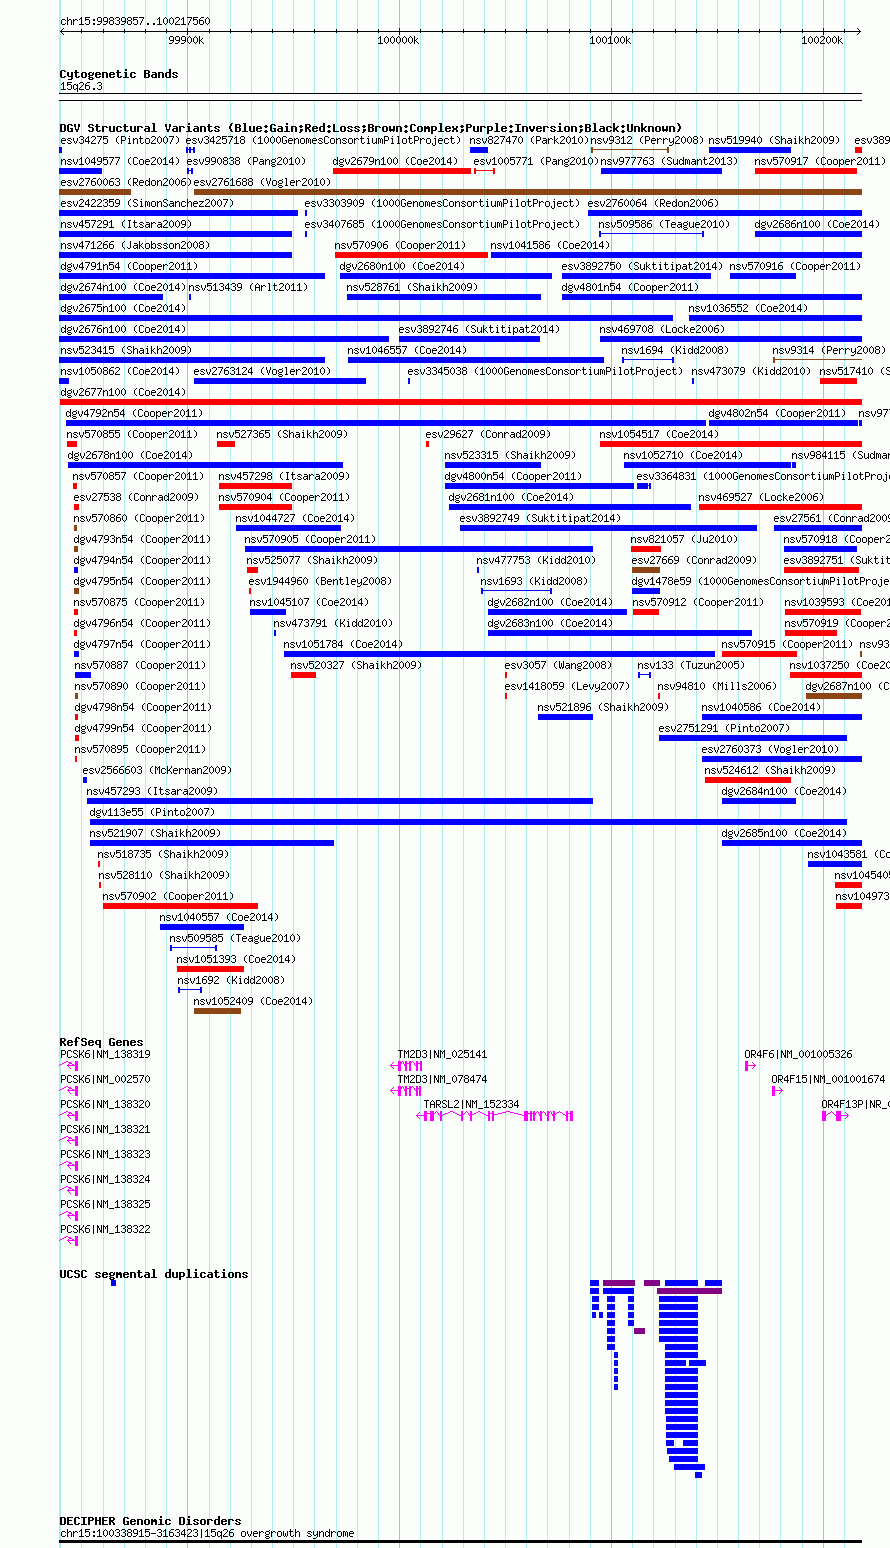Screen dimensions: 890x1548
Task: Click variant esv3057 (Wang2008)
Action: click(x=558, y=665)
